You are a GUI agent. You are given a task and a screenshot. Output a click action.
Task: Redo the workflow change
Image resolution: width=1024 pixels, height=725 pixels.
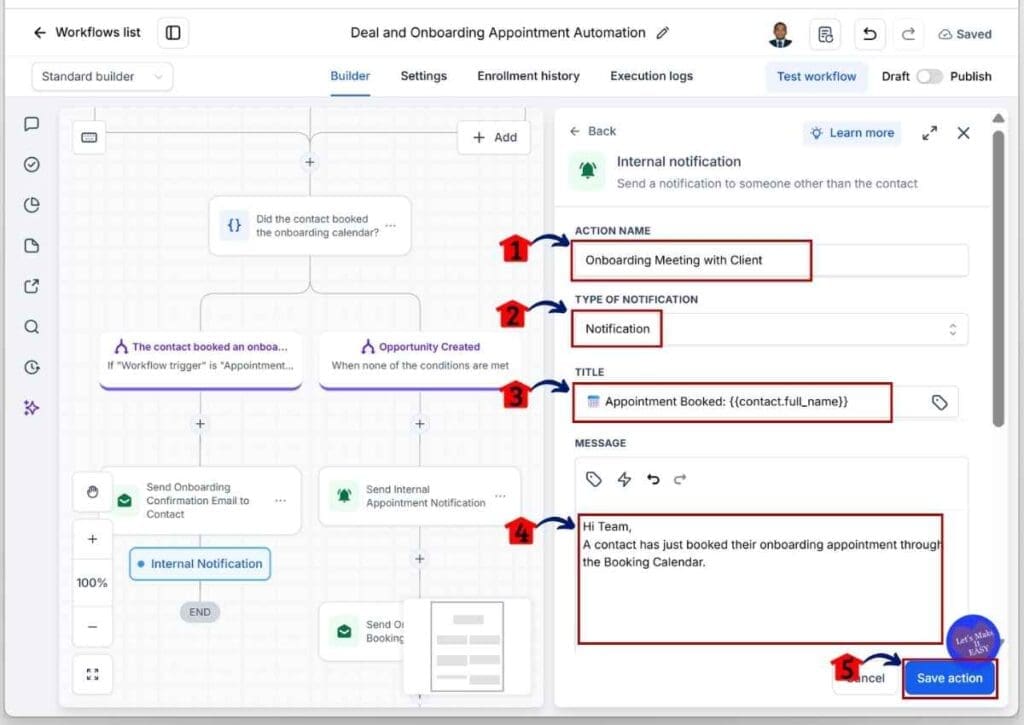point(908,34)
